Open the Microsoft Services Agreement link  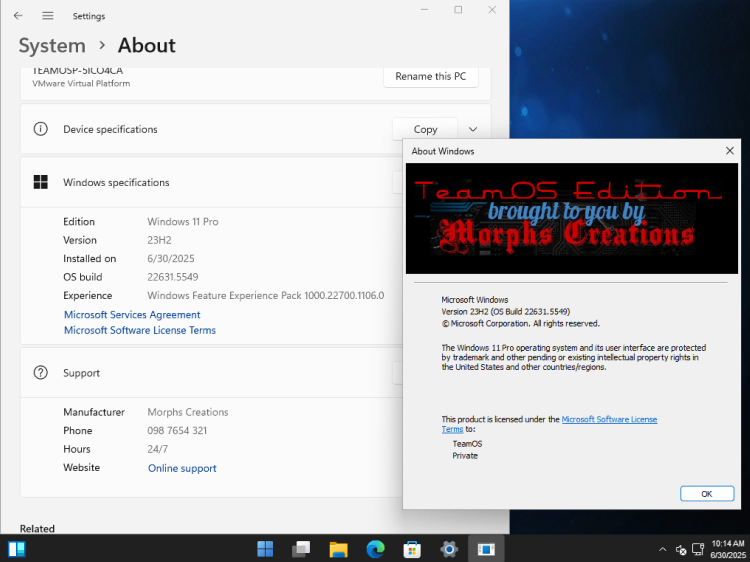(132, 315)
